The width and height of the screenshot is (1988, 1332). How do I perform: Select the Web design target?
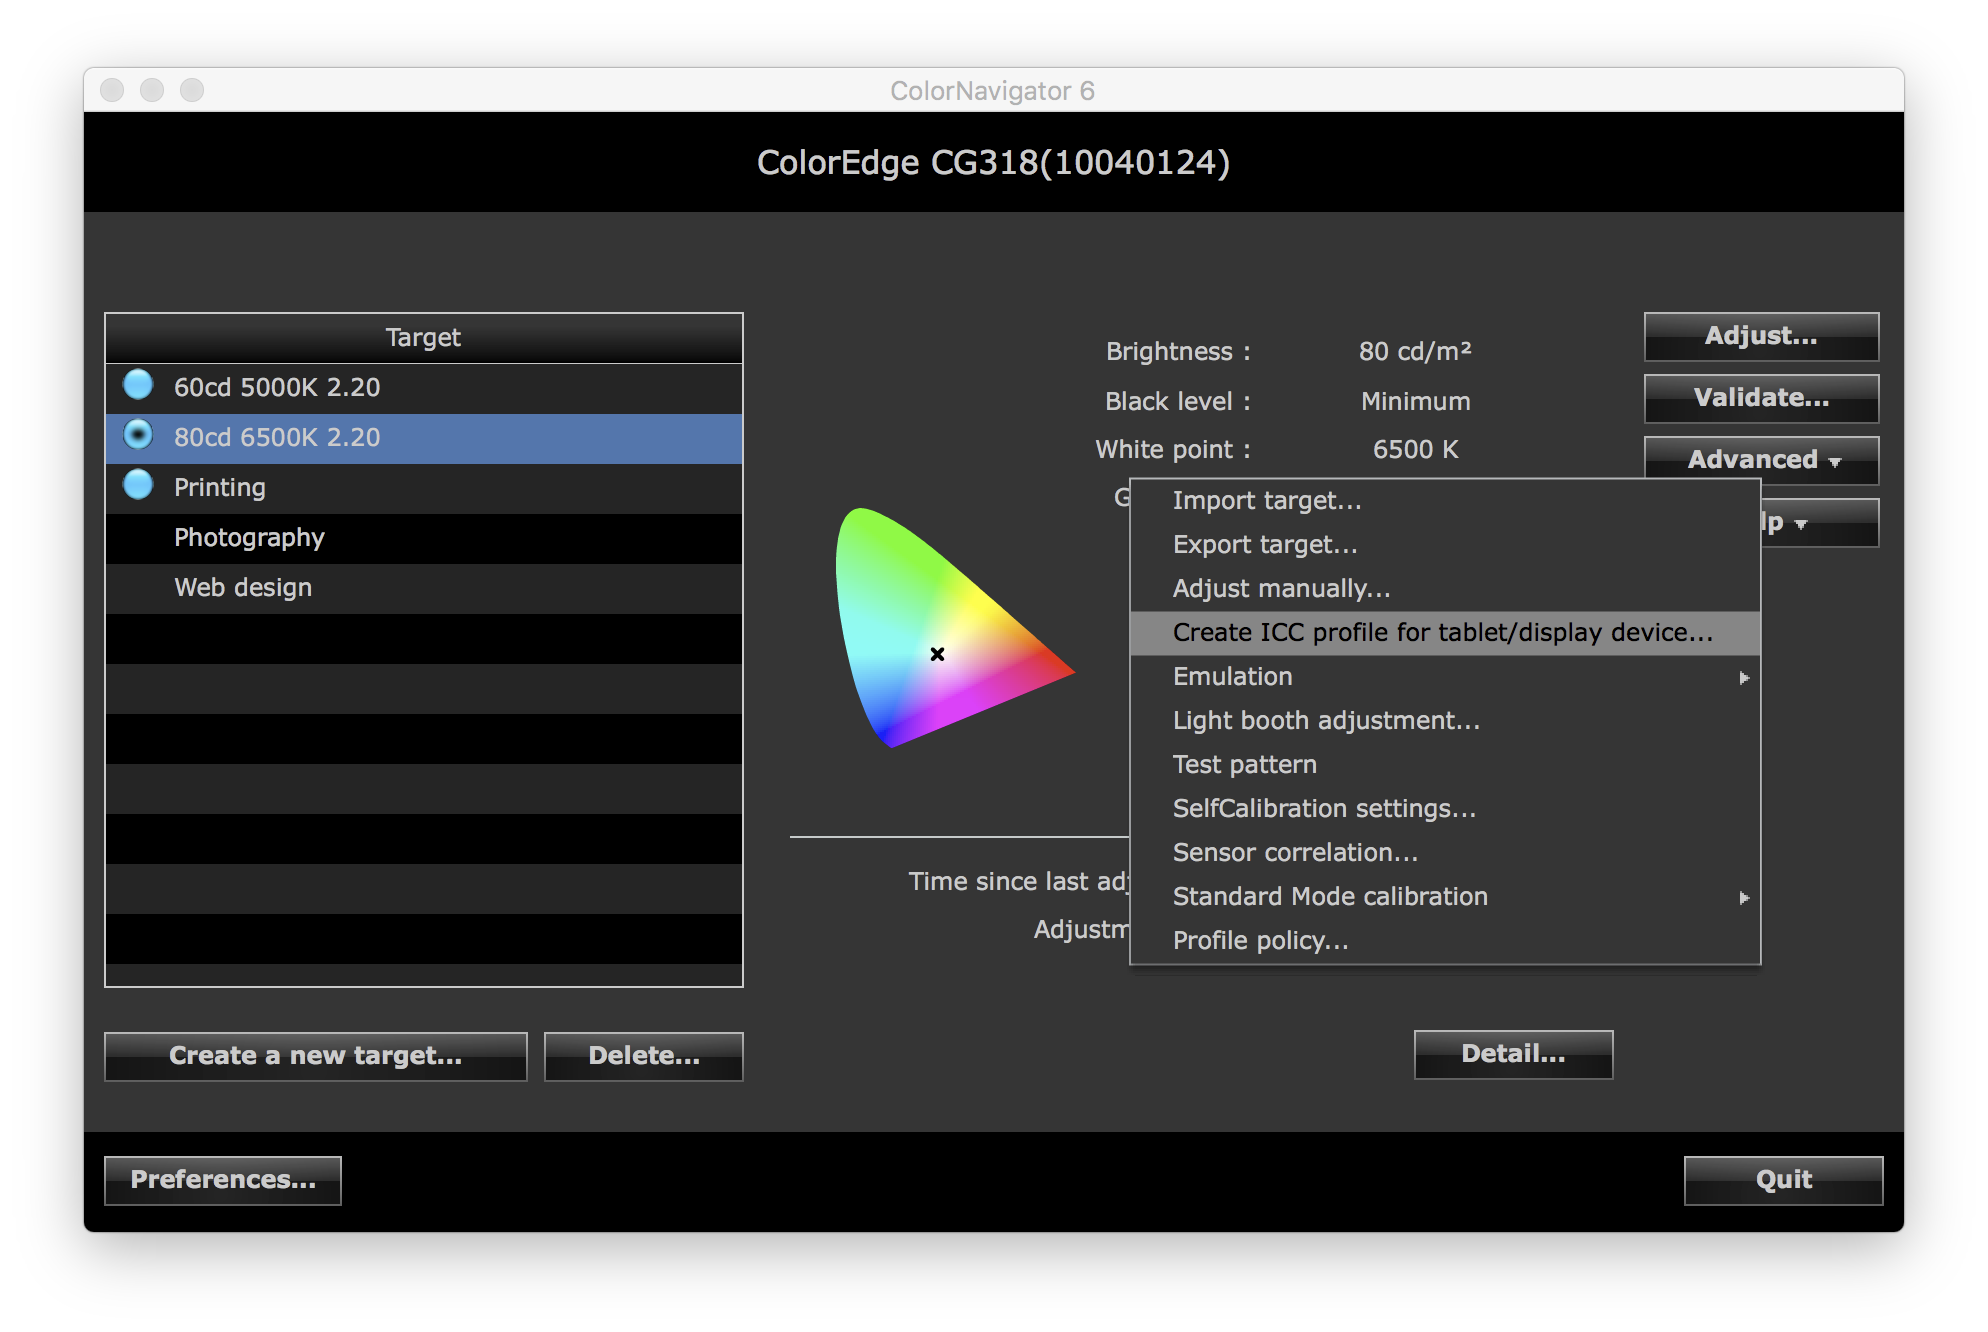[424, 588]
